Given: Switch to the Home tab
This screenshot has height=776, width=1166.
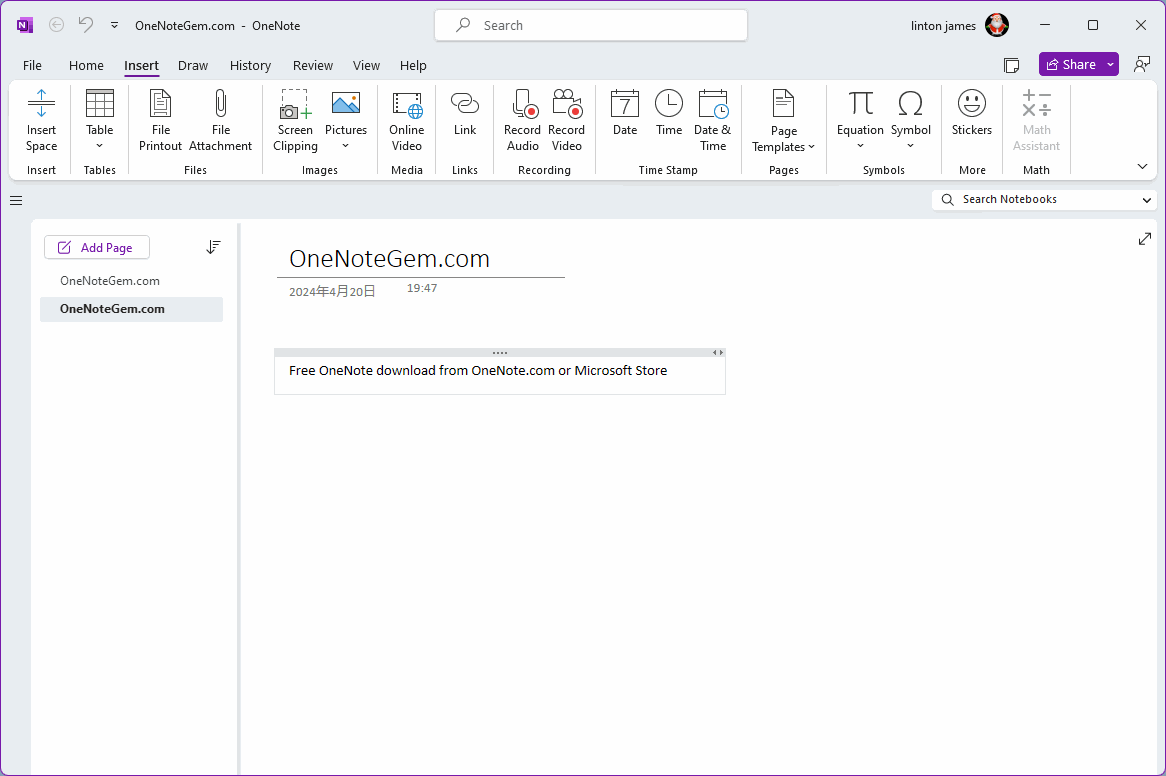Looking at the screenshot, I should click(x=86, y=65).
